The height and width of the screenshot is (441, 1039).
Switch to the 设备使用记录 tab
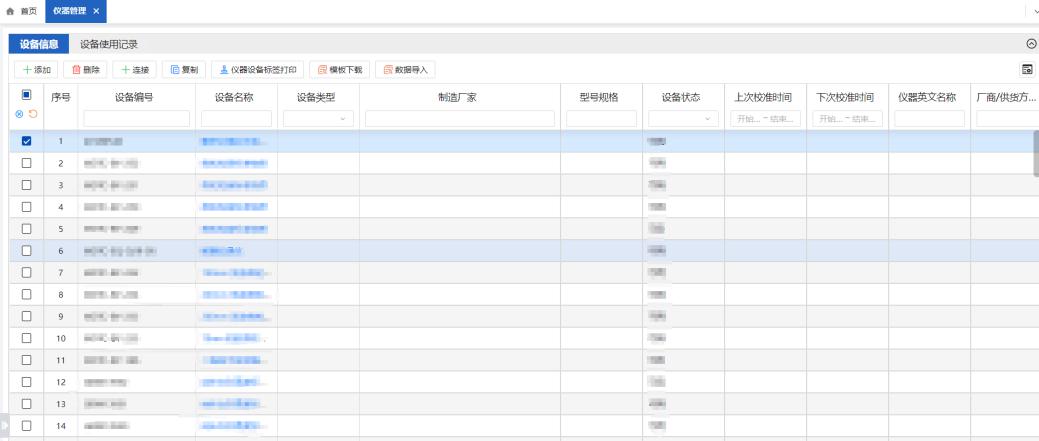coord(109,44)
